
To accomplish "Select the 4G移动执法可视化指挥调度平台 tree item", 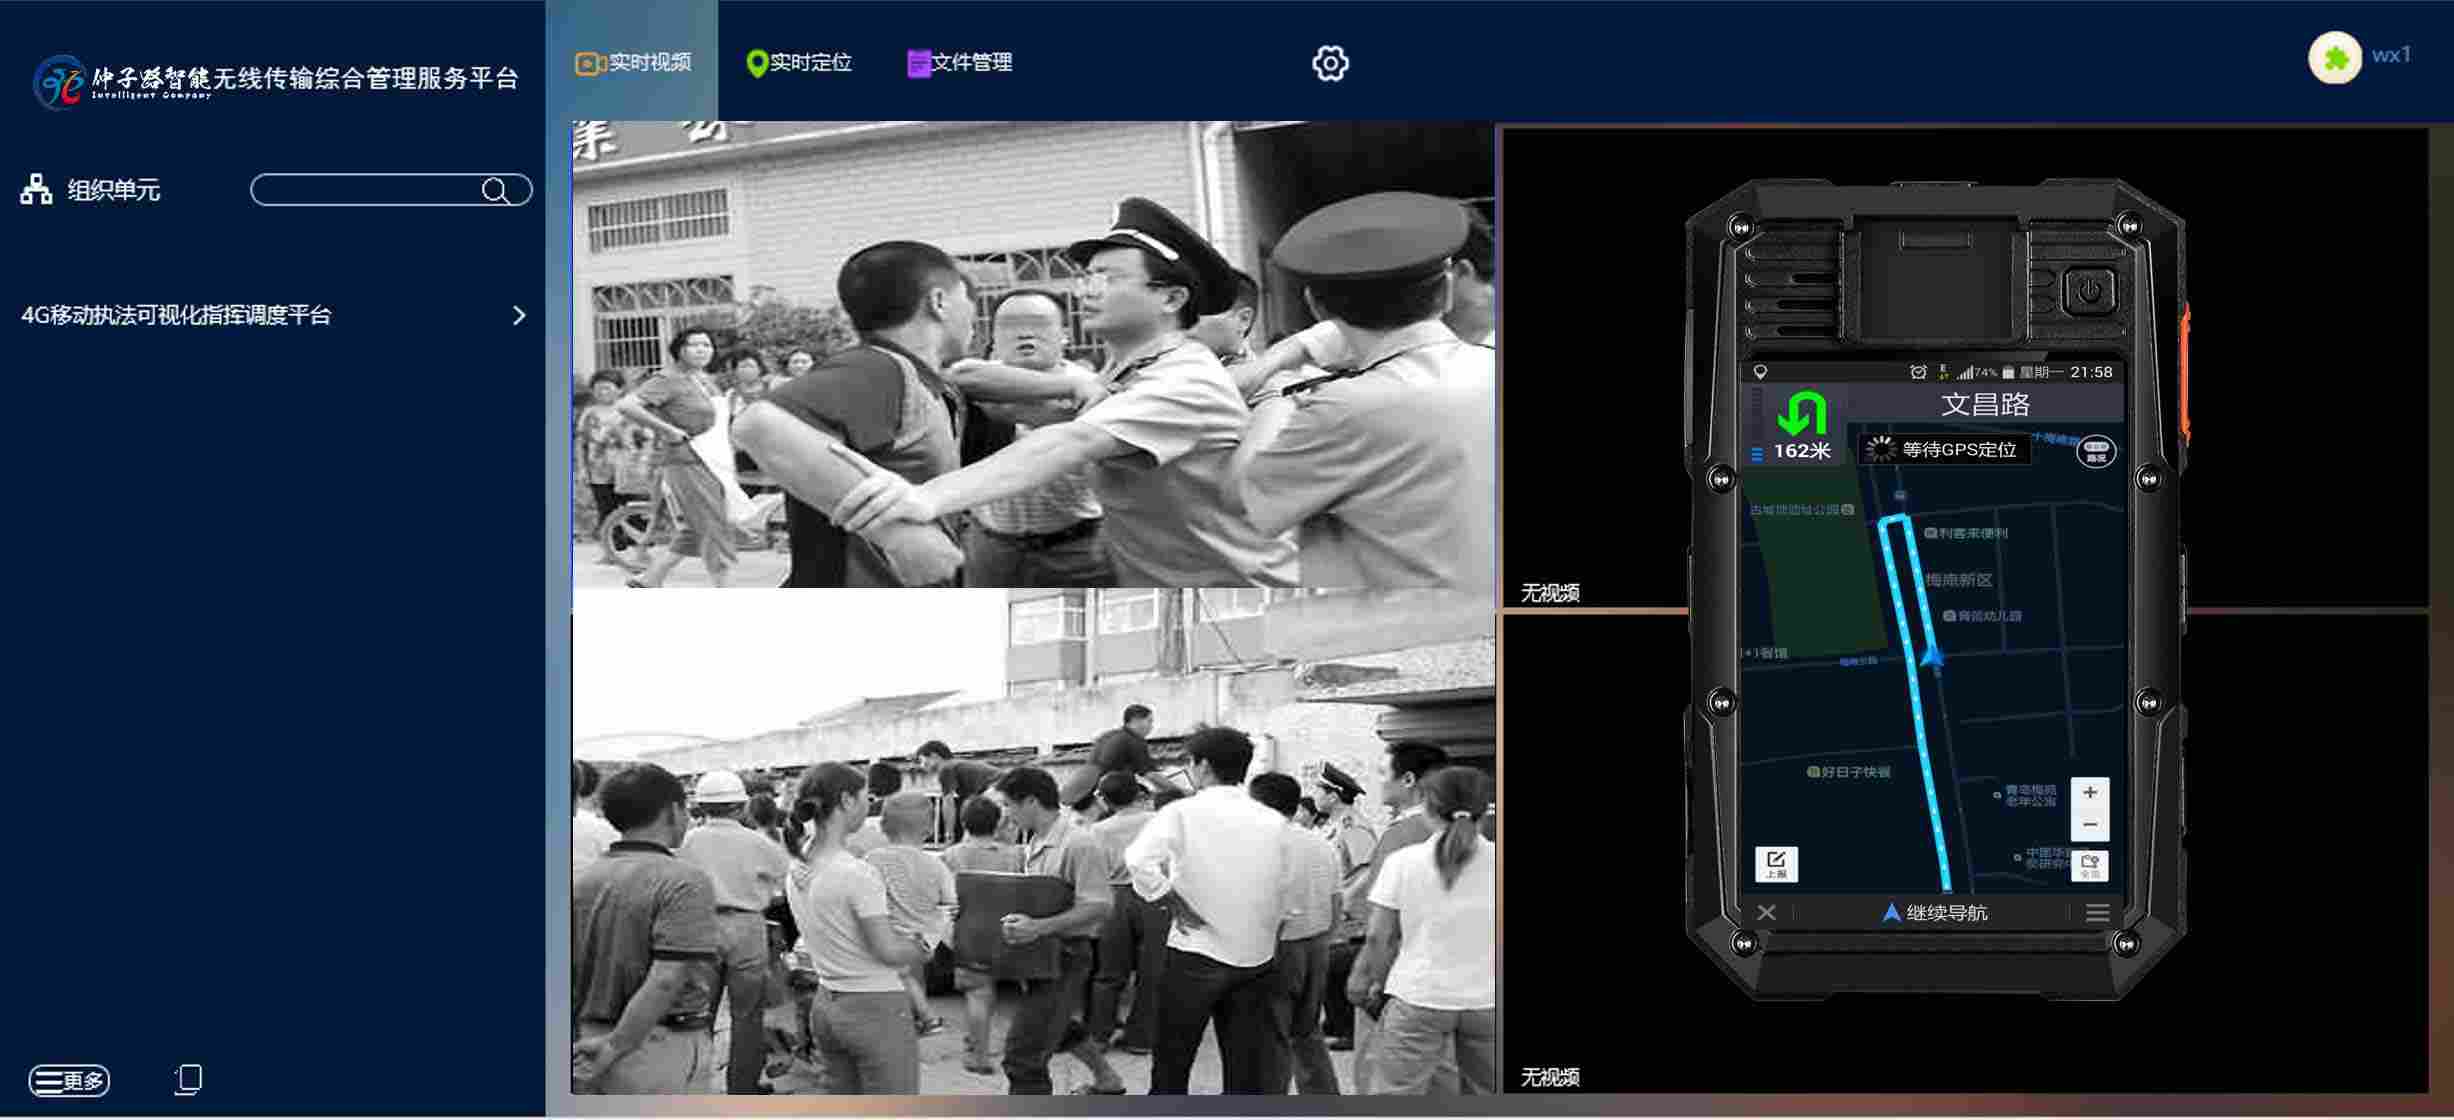I will pos(176,316).
